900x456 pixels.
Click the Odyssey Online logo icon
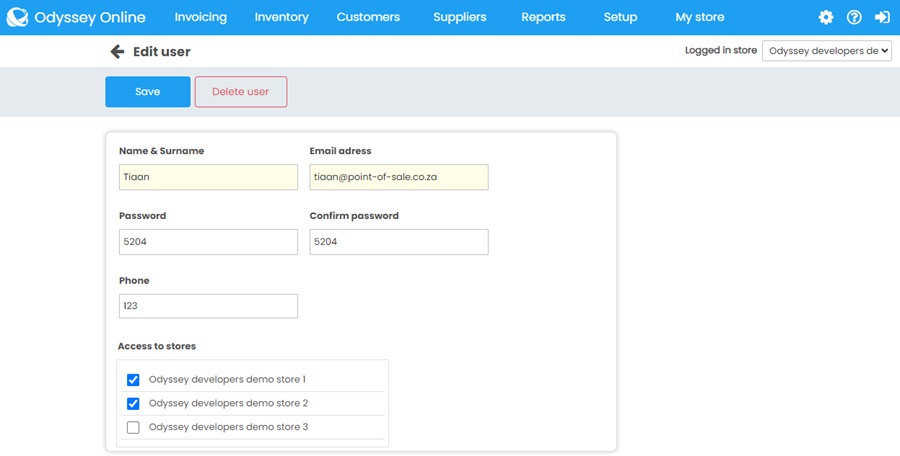17,17
